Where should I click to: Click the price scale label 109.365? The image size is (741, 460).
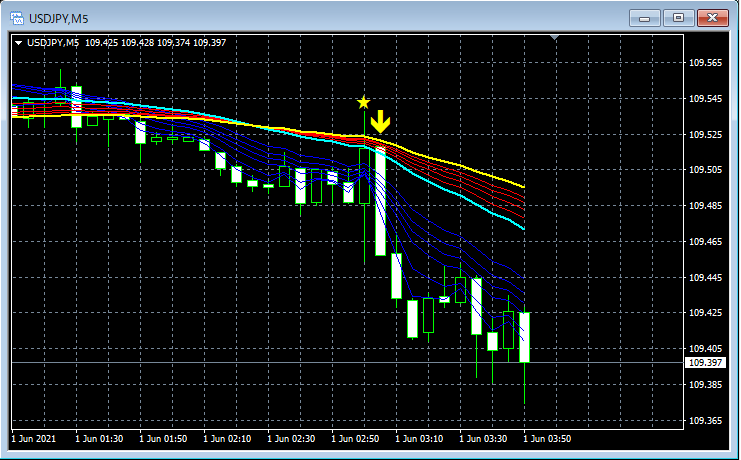point(706,420)
